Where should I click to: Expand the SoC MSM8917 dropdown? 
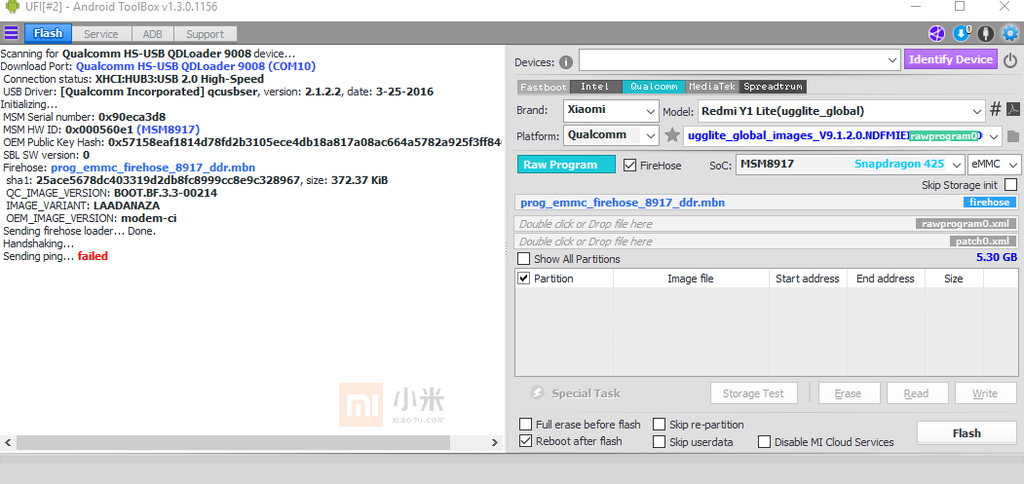click(x=850, y=165)
